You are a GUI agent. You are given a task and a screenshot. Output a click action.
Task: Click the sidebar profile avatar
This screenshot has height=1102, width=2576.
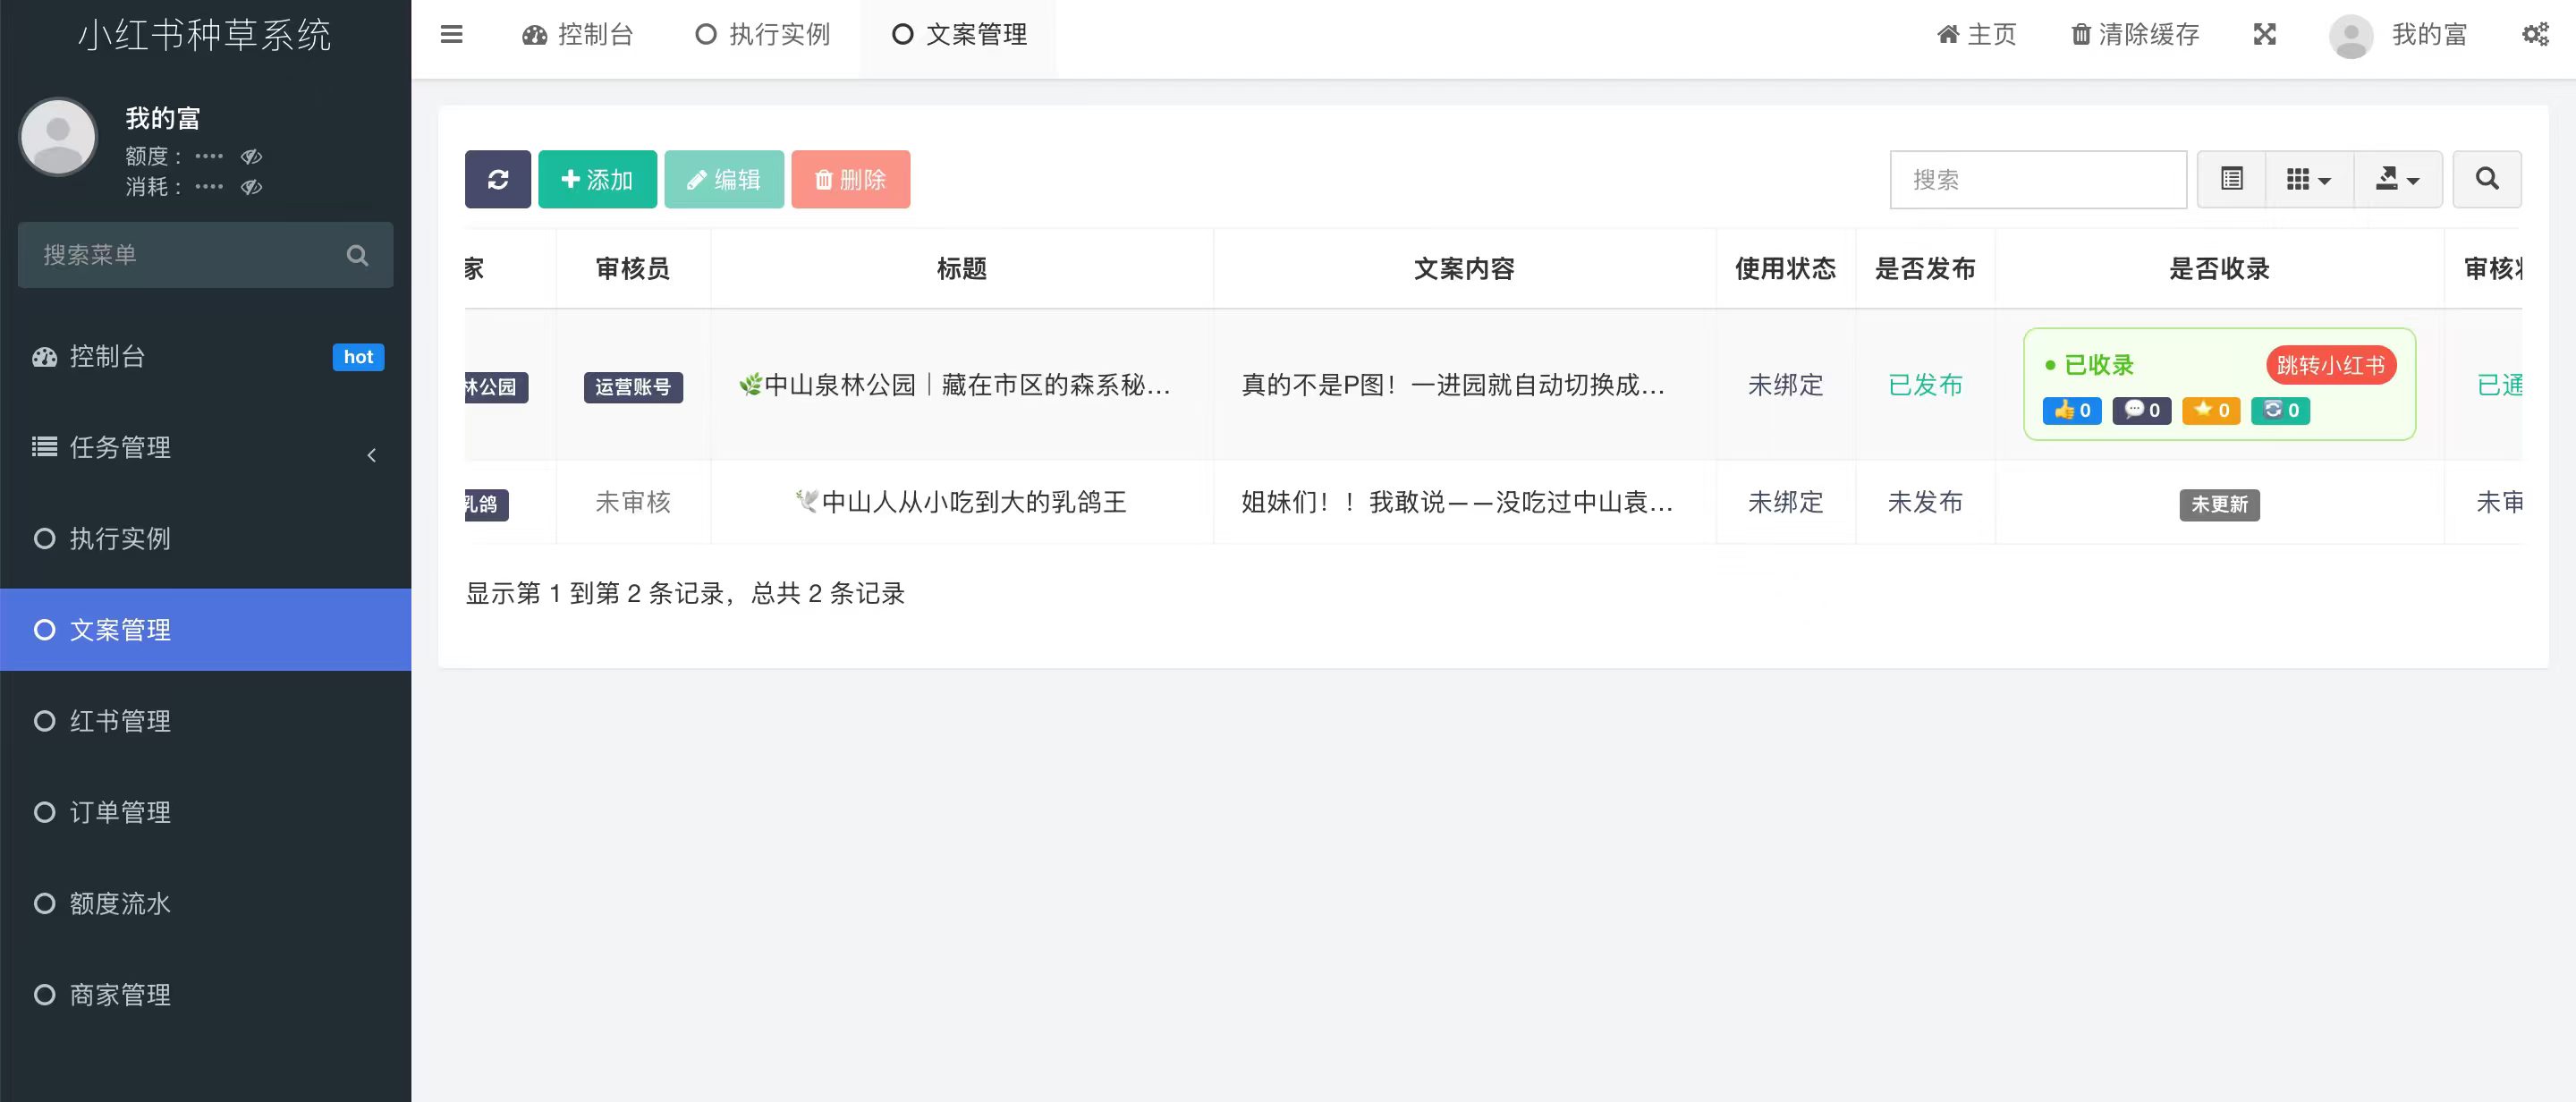[58, 137]
